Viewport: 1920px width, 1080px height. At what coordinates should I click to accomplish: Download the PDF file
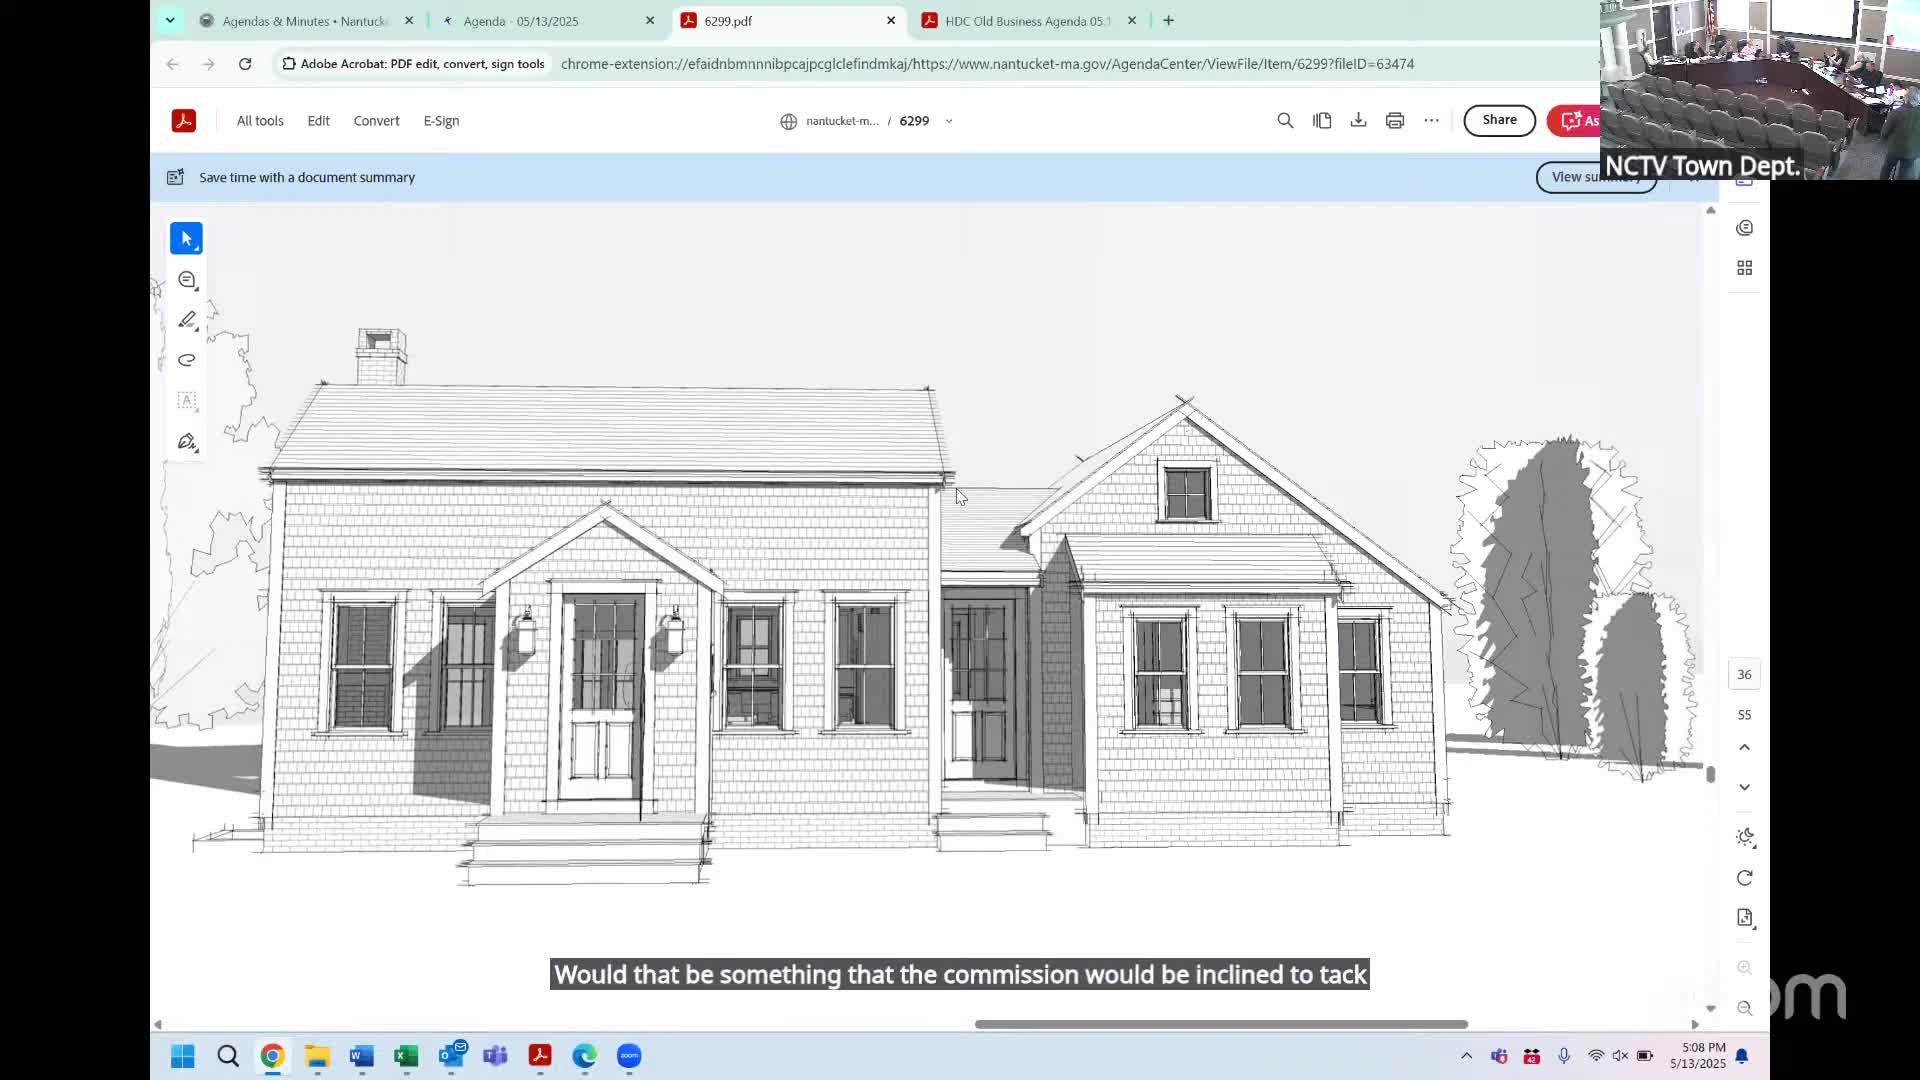pyautogui.click(x=1358, y=121)
